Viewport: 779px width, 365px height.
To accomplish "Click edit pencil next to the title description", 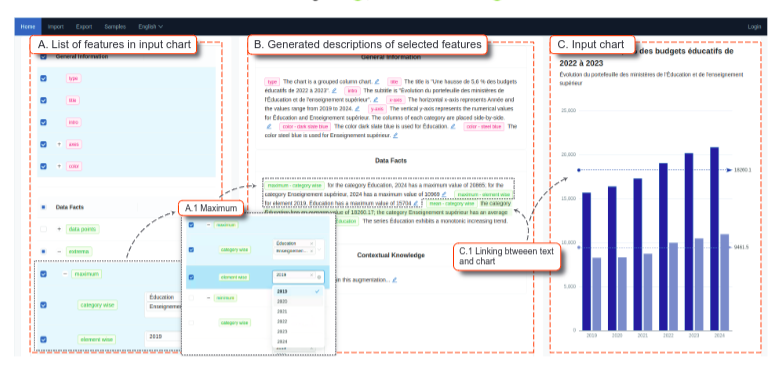I will (334, 91).
